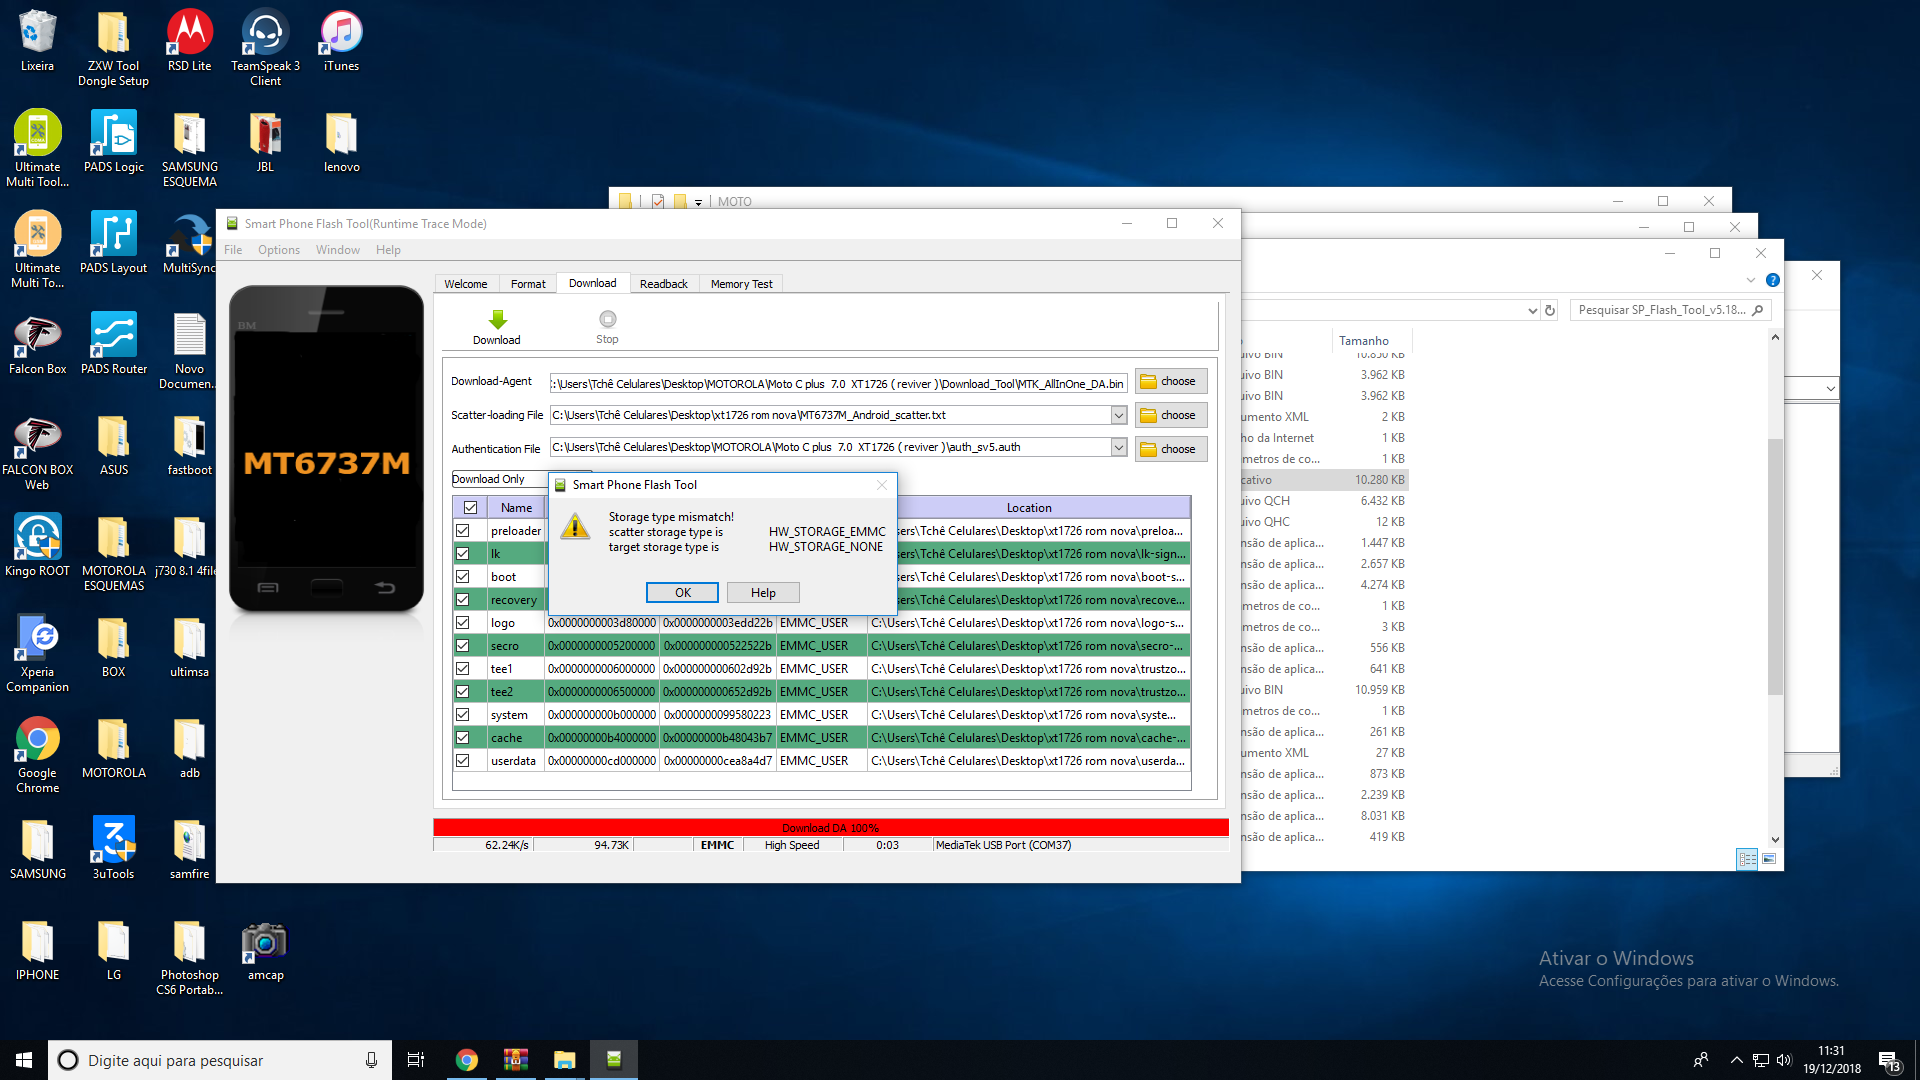1920x1080 pixels.
Task: Open the Options menu in Flash Tool
Action: pos(279,250)
